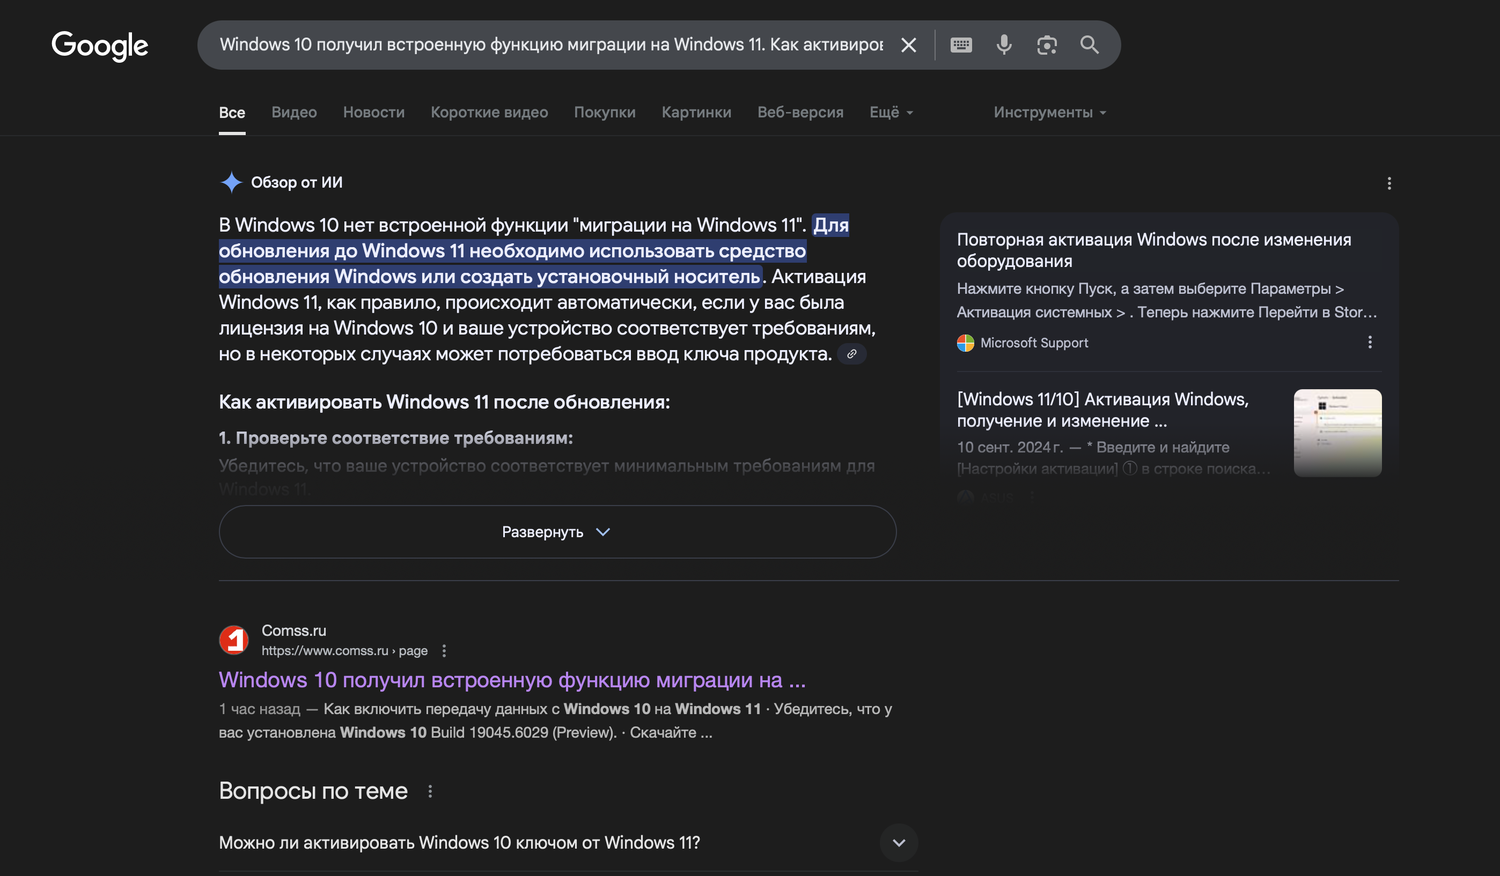The image size is (1500, 876).
Task: Clear the search query with the X icon
Action: (908, 45)
